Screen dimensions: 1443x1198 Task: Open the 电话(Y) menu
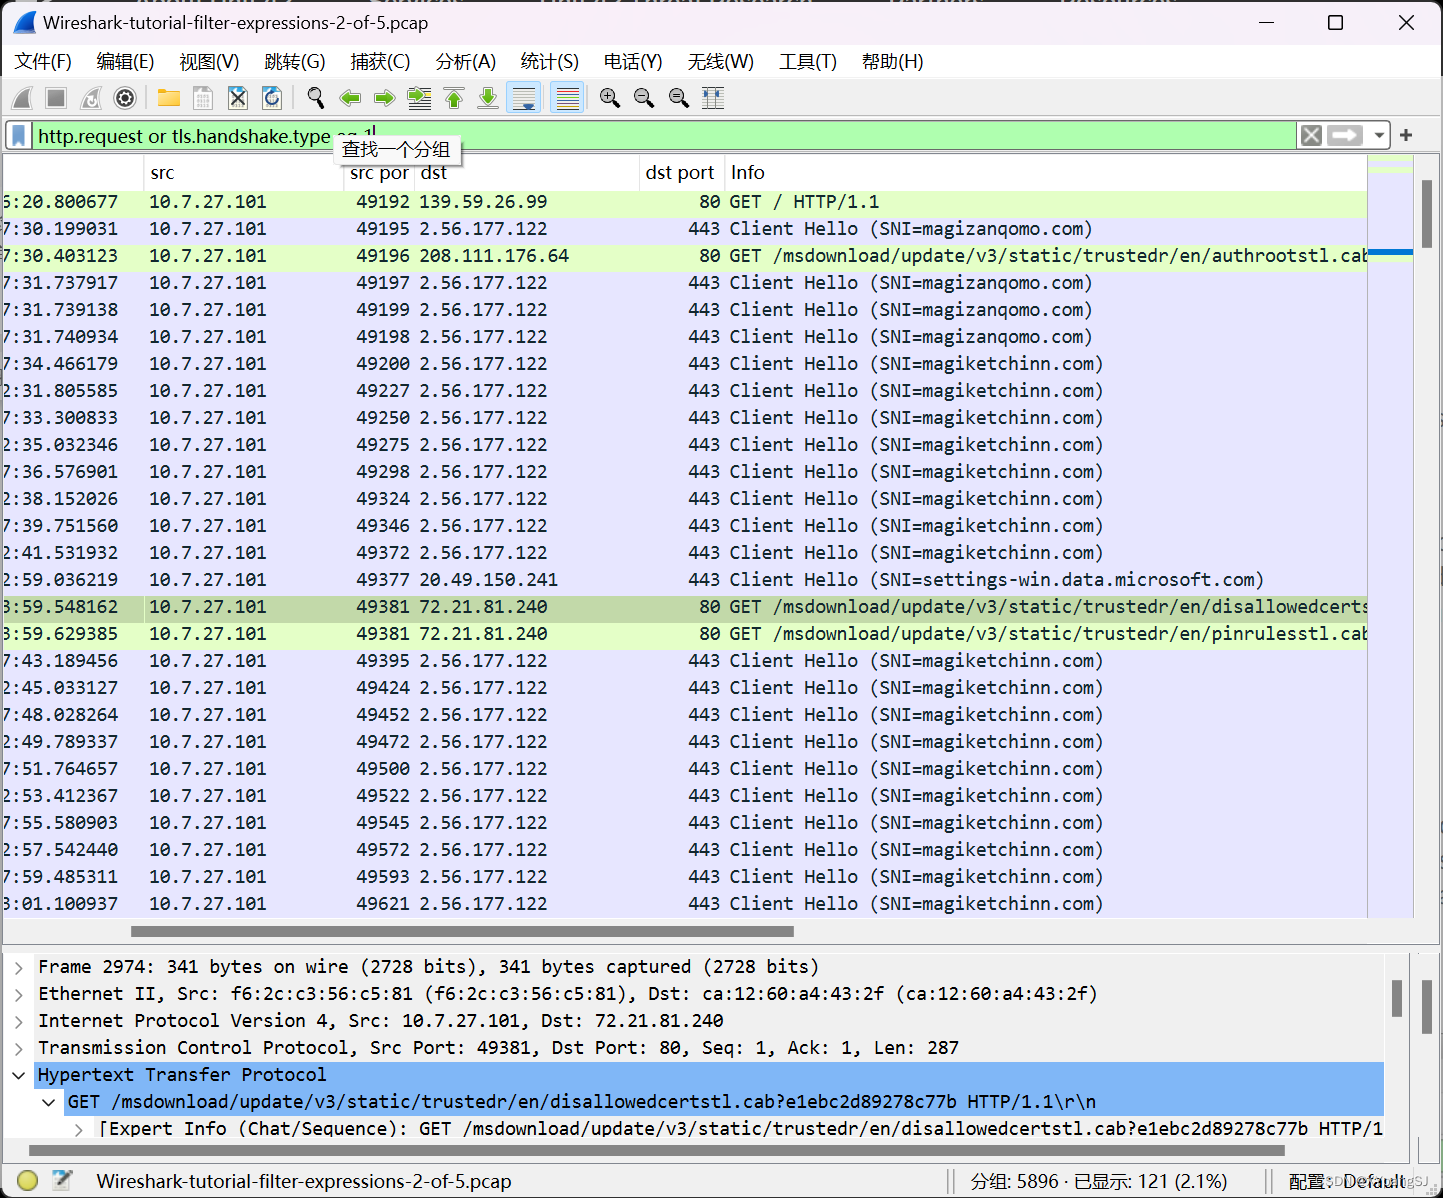(633, 62)
